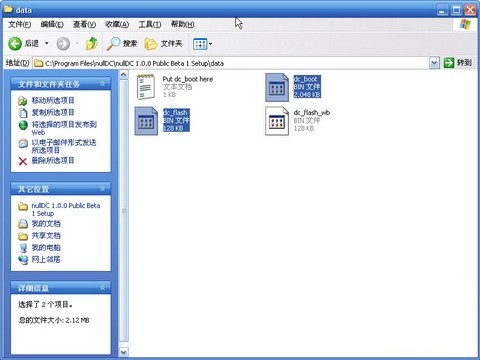
Task: Click the folder icon in title bar
Action: pyautogui.click(x=8, y=10)
